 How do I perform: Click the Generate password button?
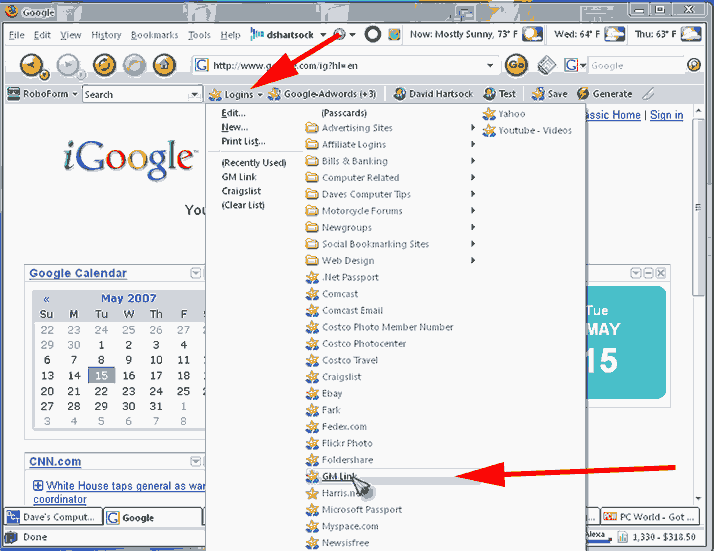click(605, 94)
